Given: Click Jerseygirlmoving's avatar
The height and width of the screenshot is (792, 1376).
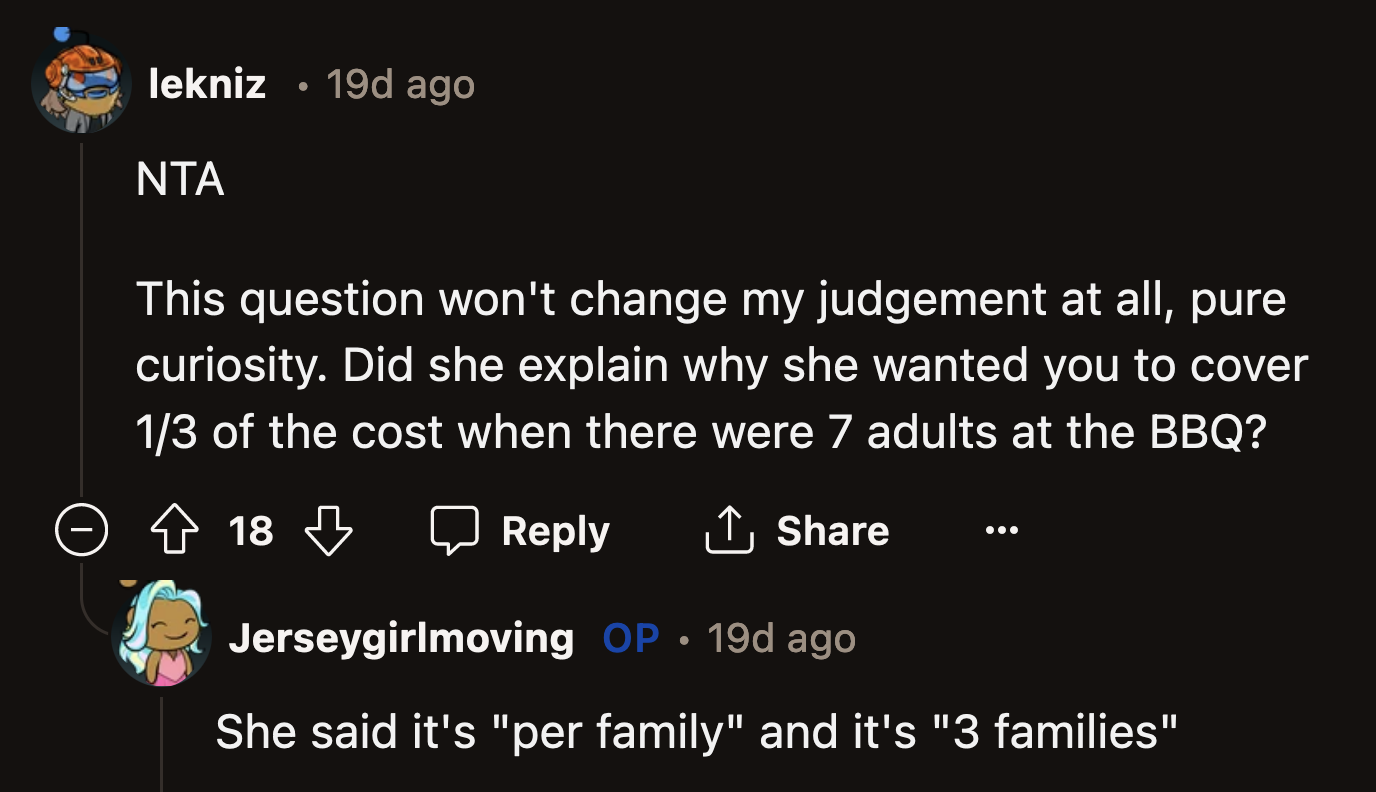Looking at the screenshot, I should (x=161, y=635).
